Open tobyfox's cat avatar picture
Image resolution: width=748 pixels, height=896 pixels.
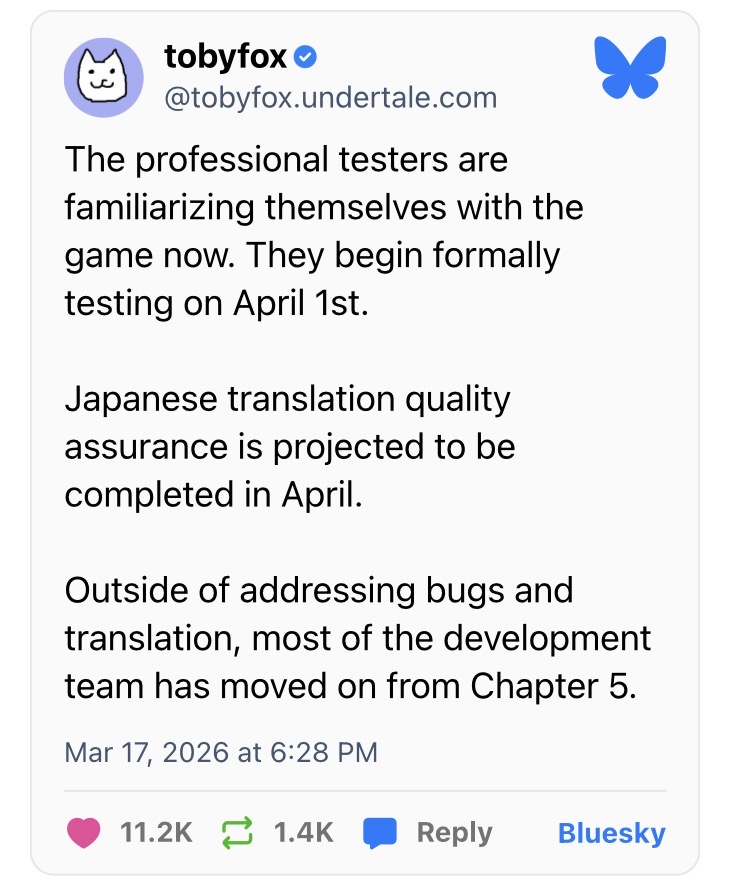coord(103,77)
